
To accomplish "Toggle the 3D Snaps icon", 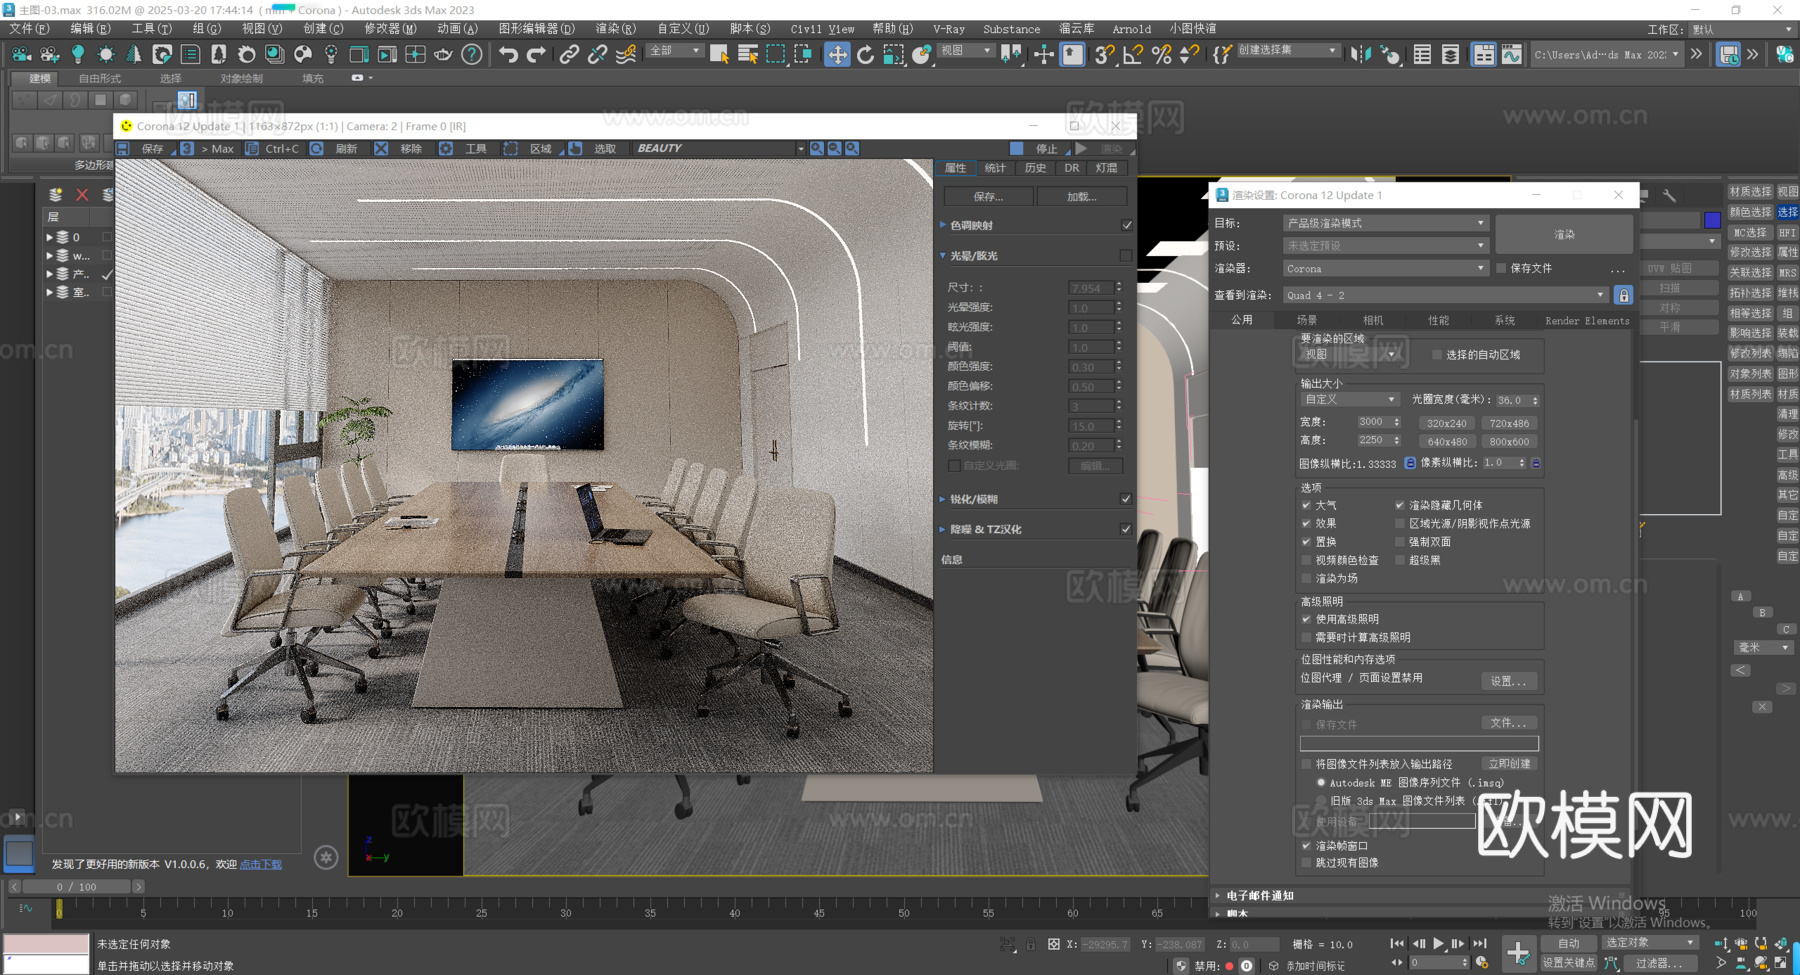I will click(1103, 54).
